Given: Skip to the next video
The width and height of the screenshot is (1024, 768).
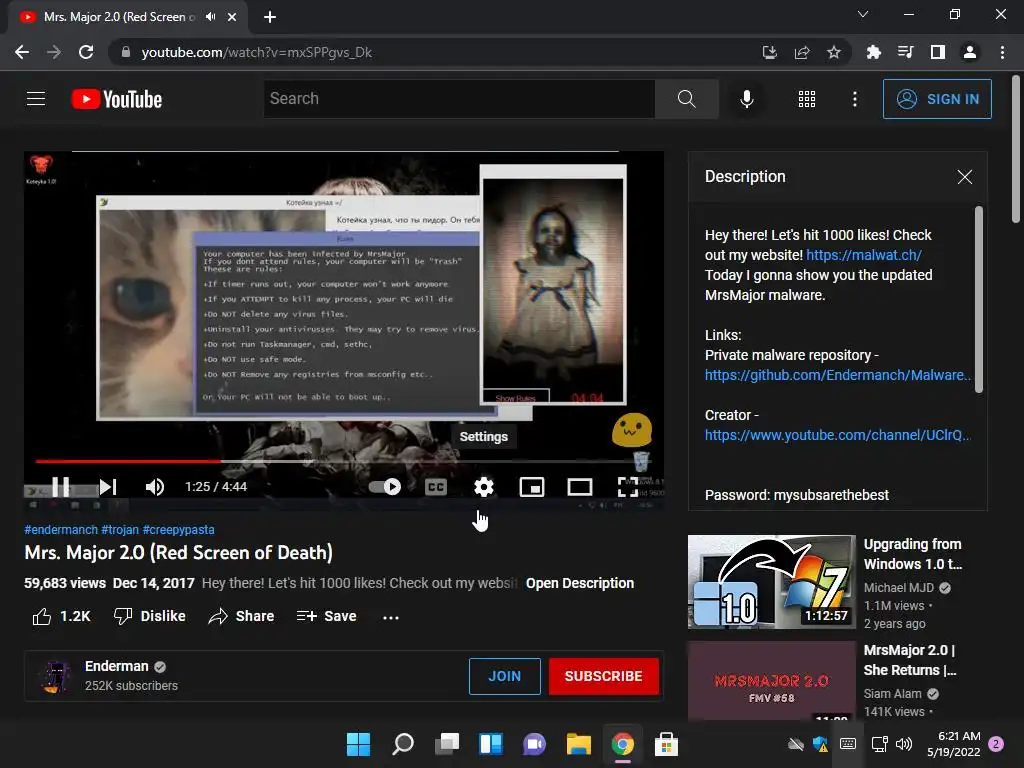Looking at the screenshot, I should 108,487.
